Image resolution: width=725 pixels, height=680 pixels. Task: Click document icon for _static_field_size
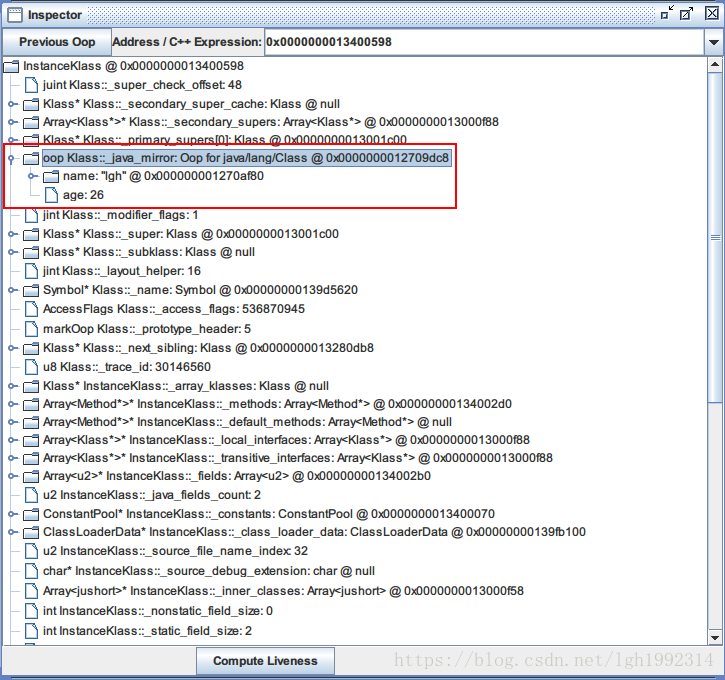pos(31,631)
